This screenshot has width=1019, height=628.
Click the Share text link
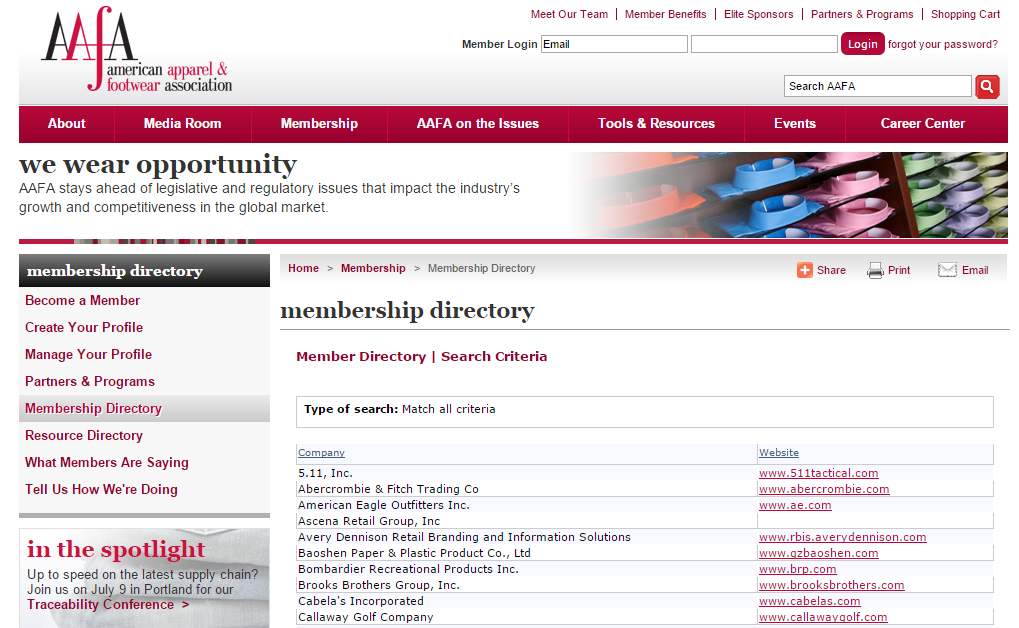click(831, 270)
